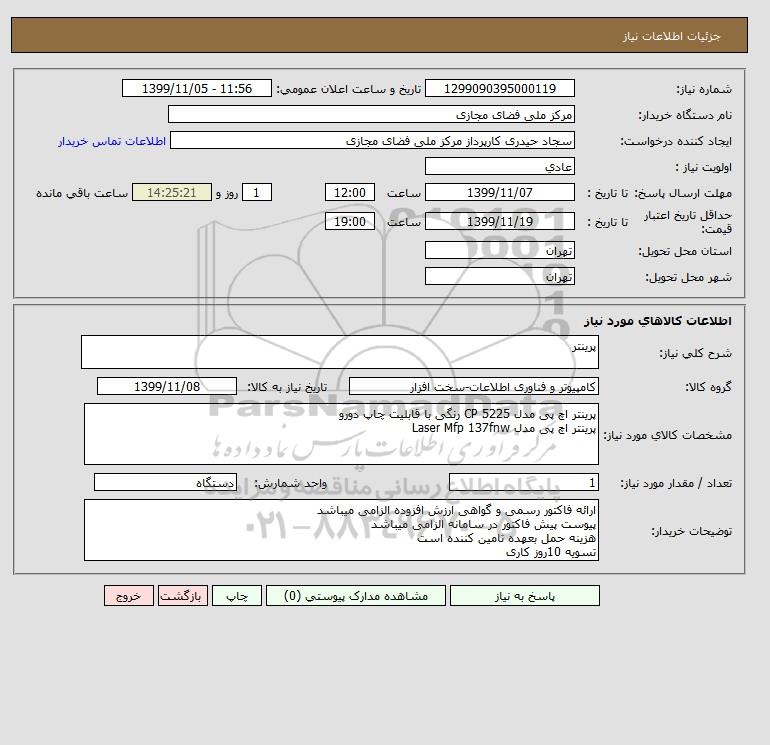
Task: Click the label ایجاد کننده درخواست
Action: click(676, 141)
